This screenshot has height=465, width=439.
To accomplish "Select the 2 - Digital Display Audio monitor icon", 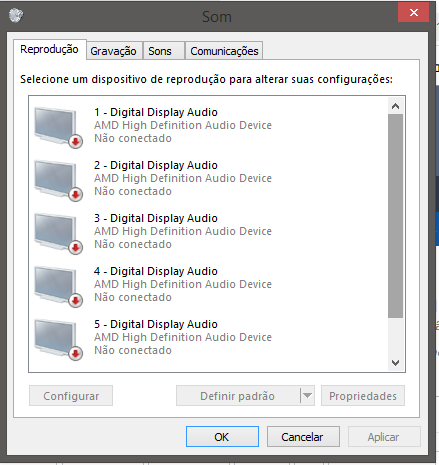I will (x=57, y=180).
